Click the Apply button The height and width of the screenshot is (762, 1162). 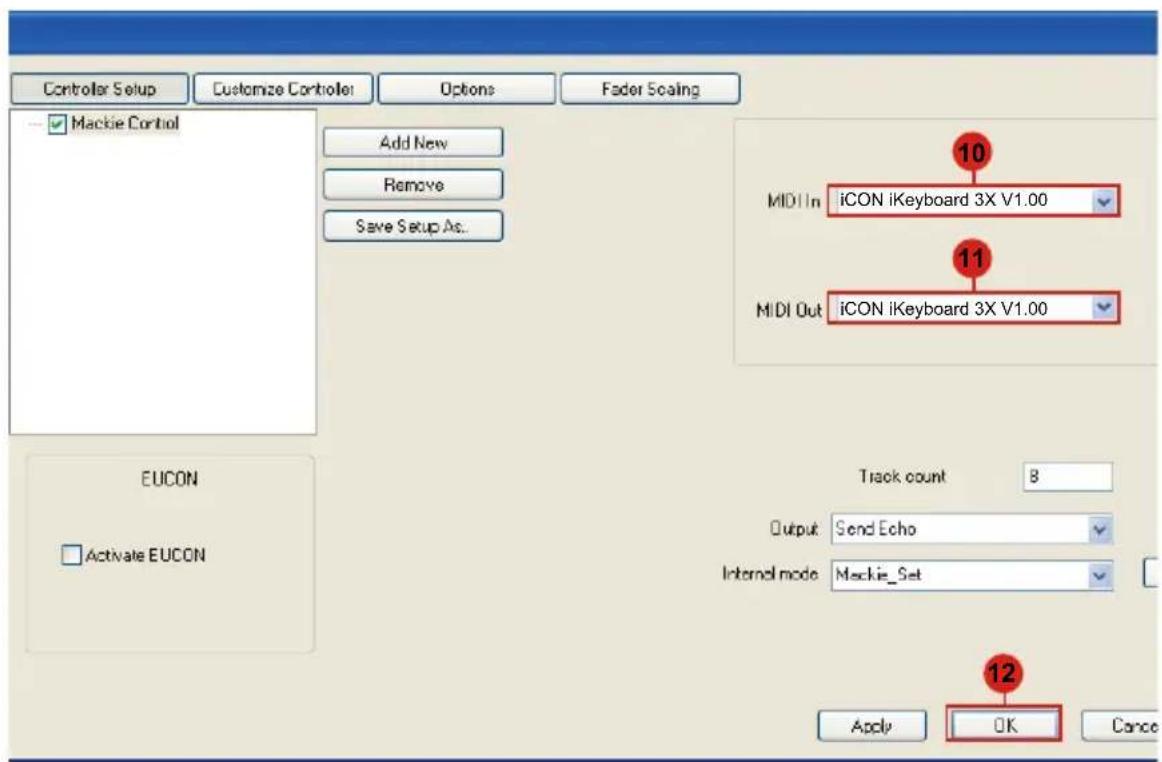click(x=872, y=726)
